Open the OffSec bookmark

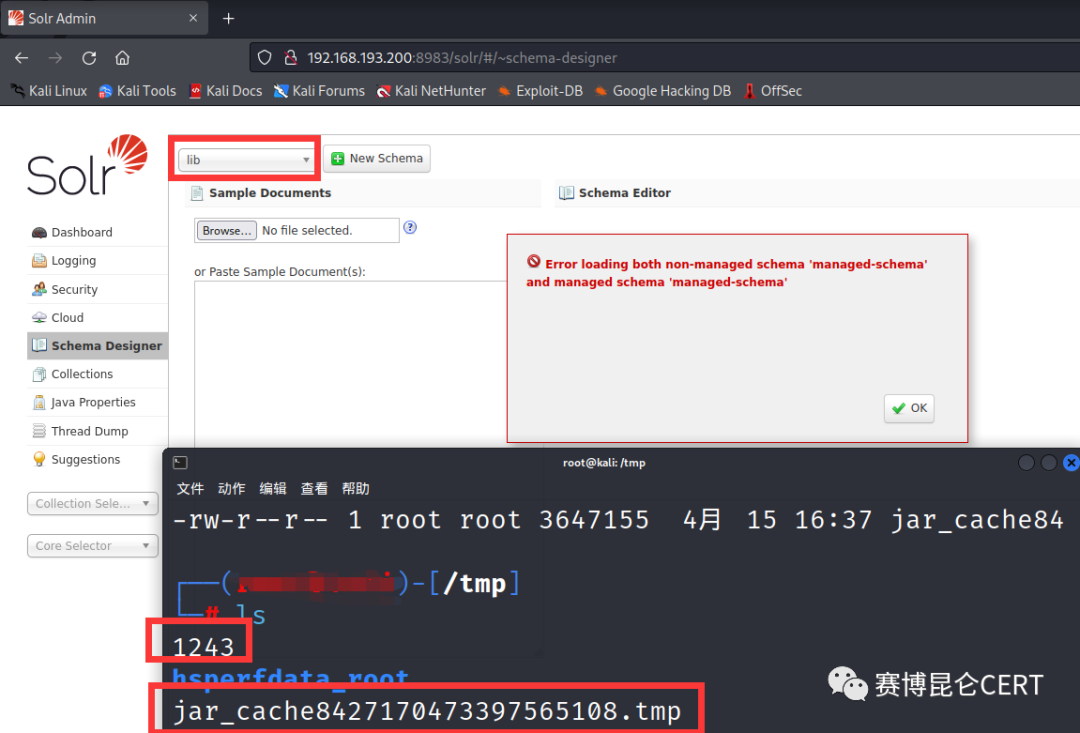pyautogui.click(x=773, y=91)
